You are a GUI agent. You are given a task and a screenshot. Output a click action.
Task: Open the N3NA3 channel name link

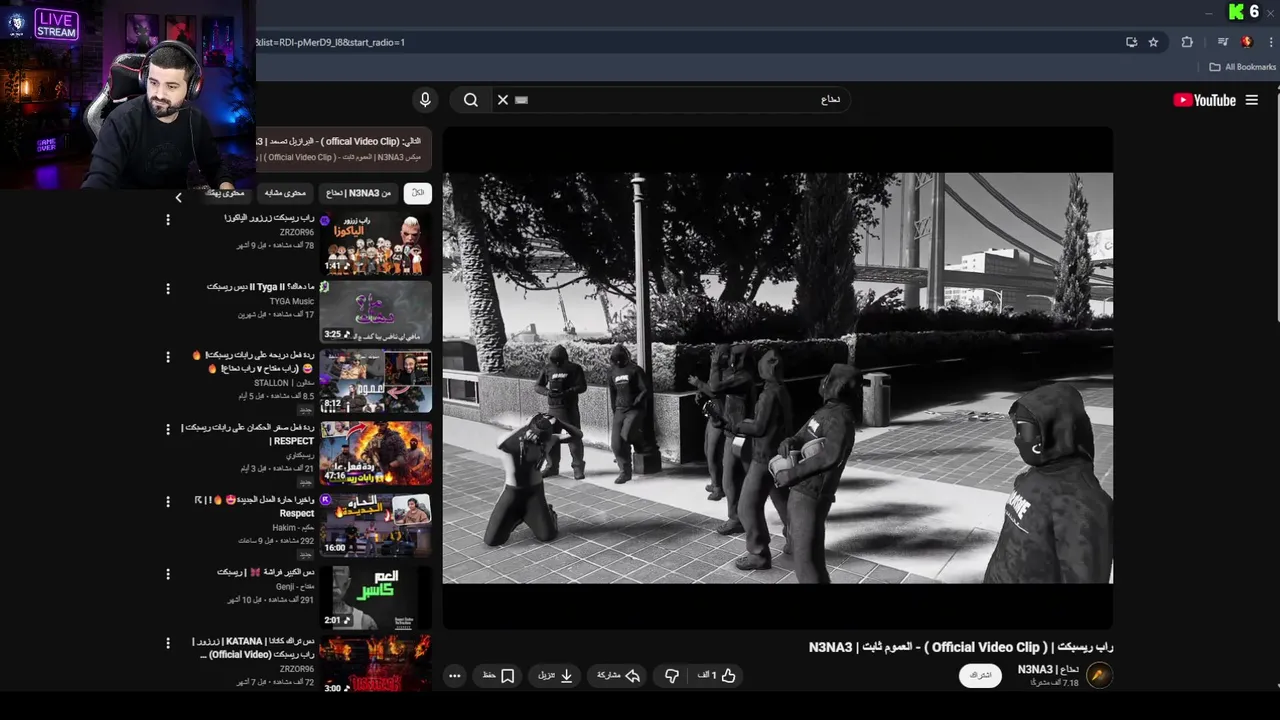point(1048,669)
